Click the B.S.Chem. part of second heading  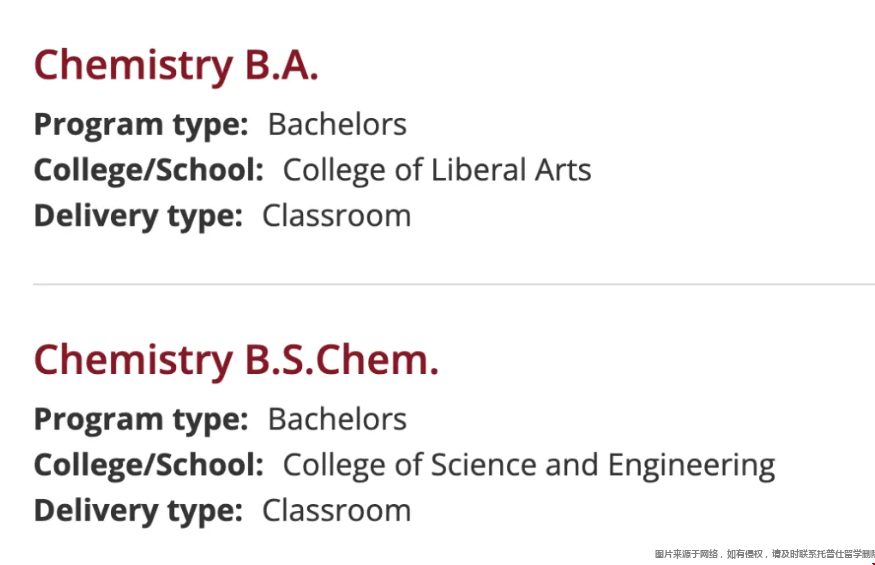[342, 360]
